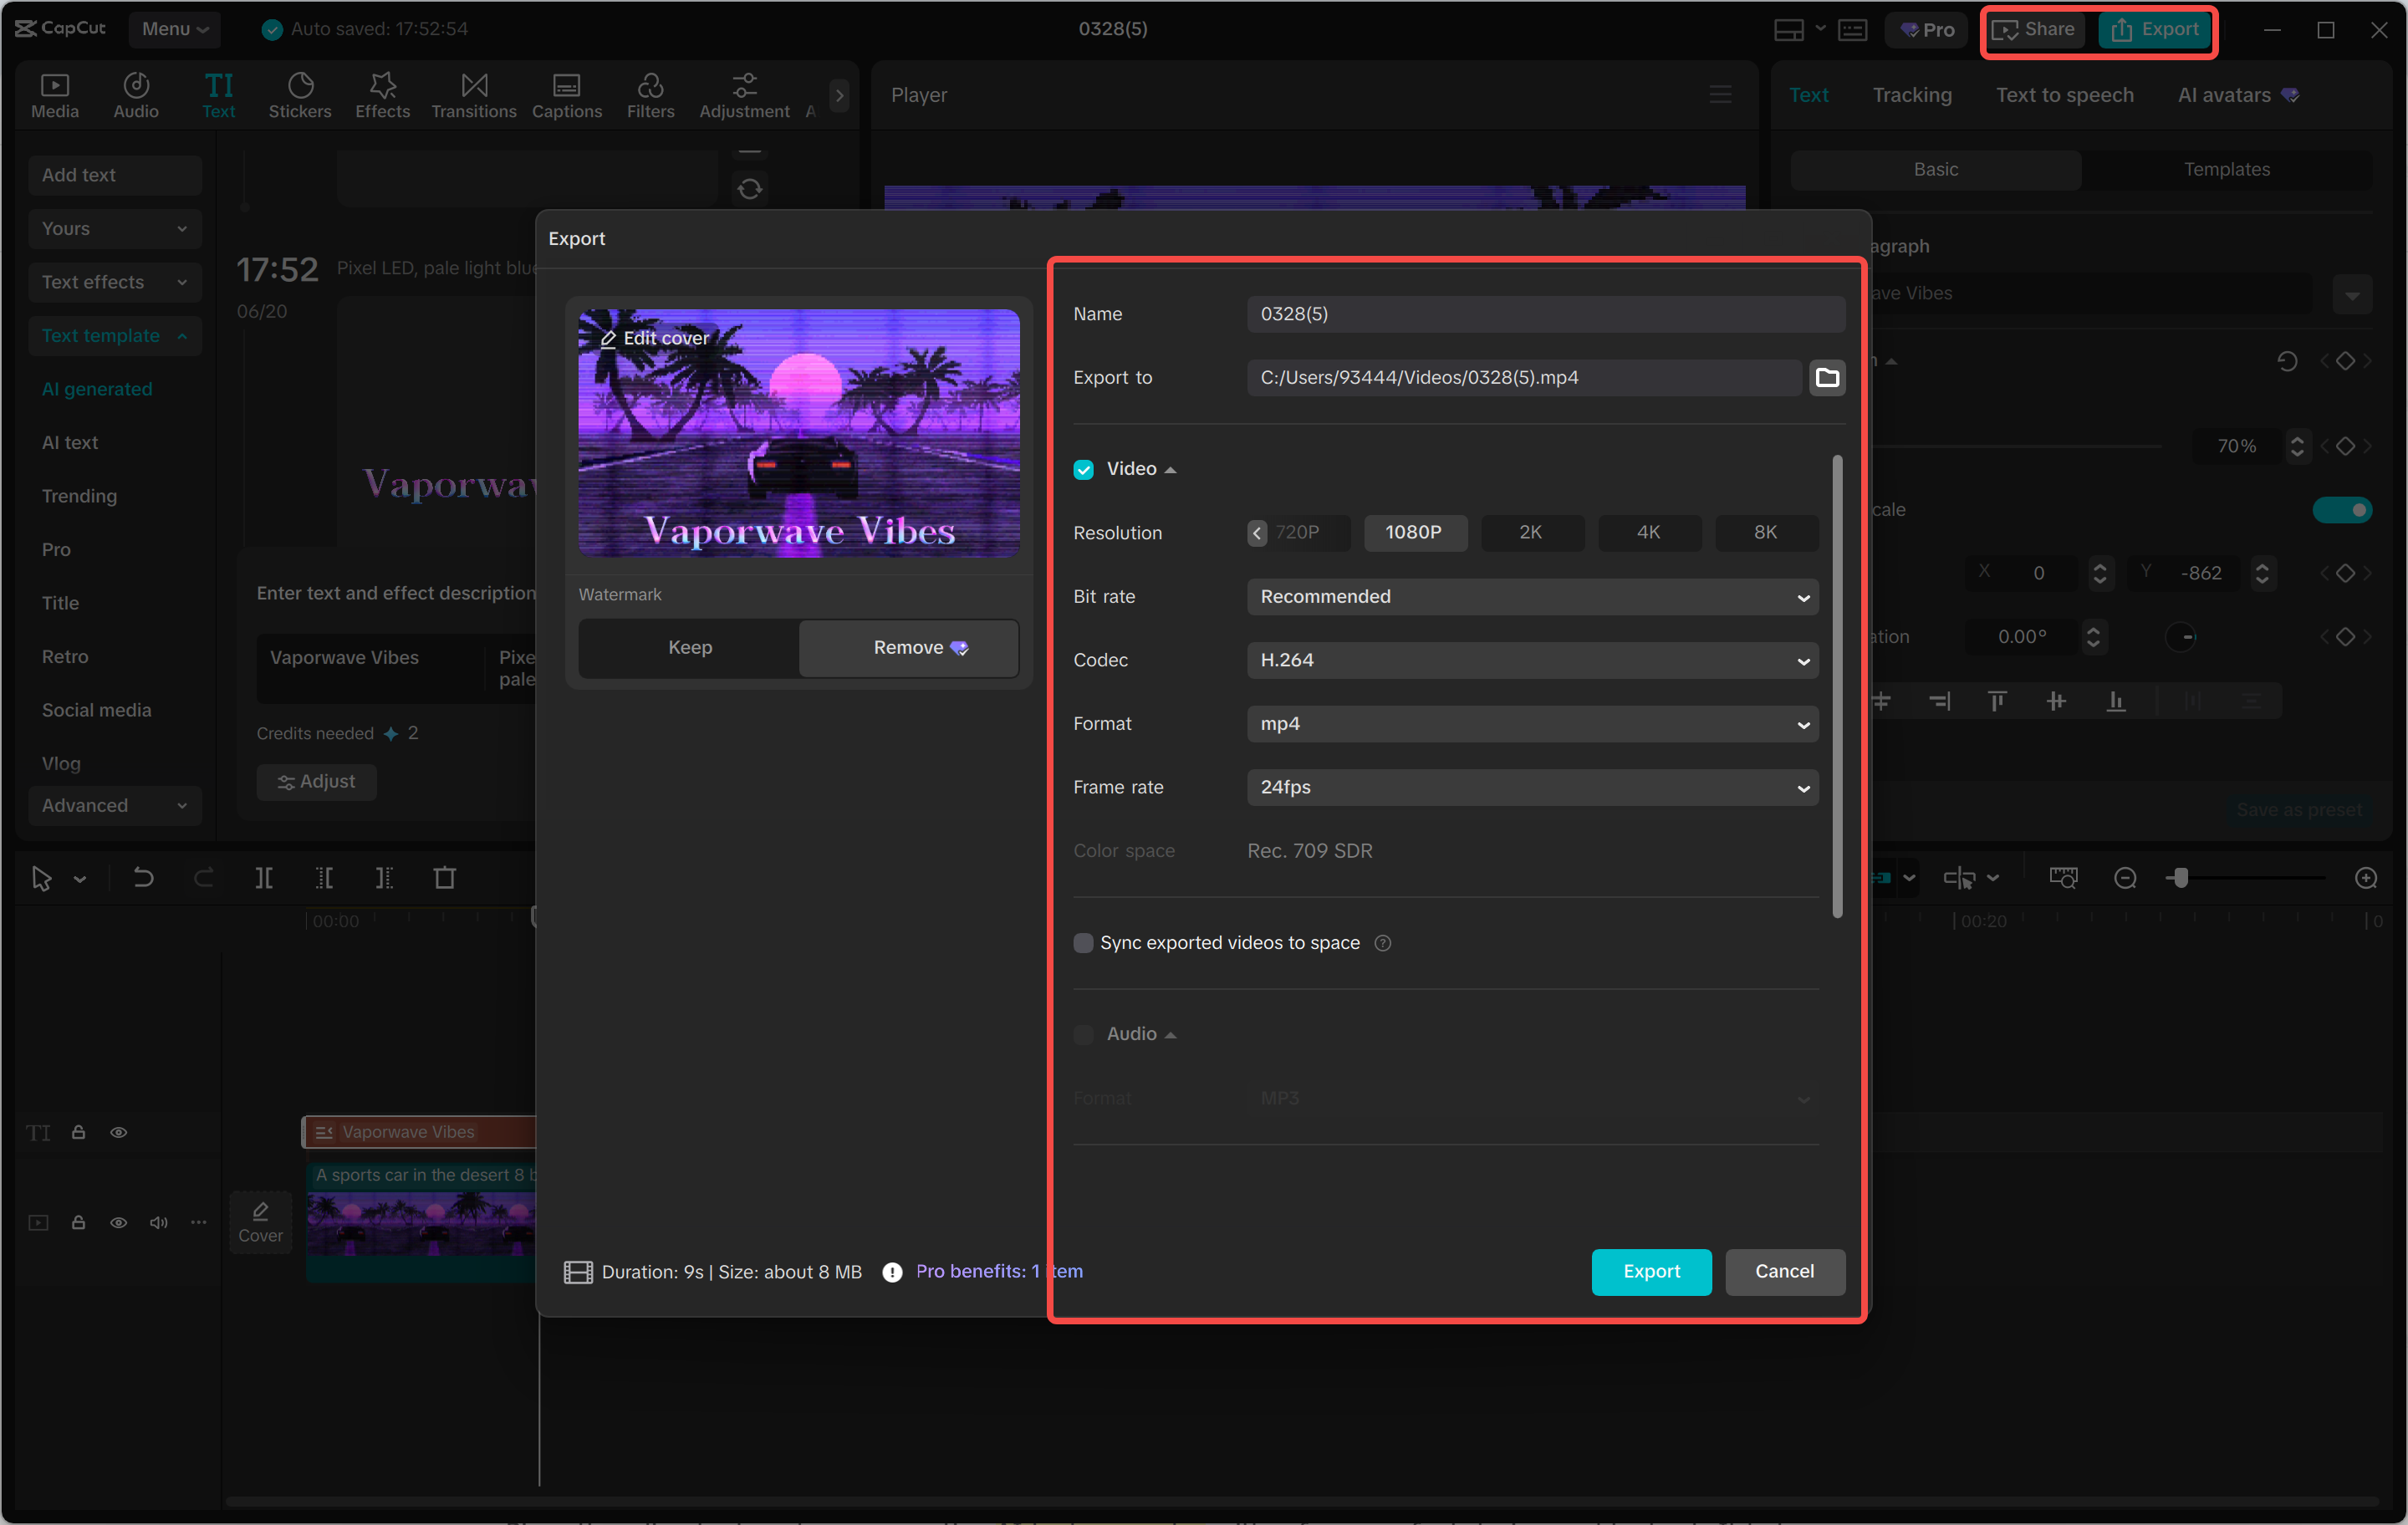Open the Frame rate 24fps dropdown

[x=1531, y=787]
